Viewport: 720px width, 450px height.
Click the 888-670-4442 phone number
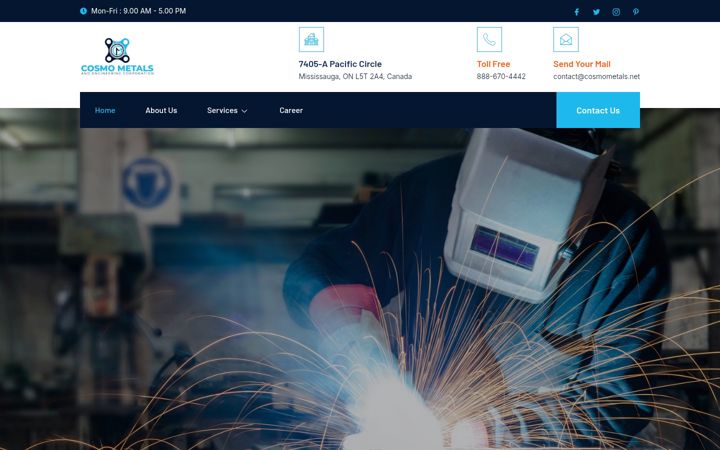501,76
